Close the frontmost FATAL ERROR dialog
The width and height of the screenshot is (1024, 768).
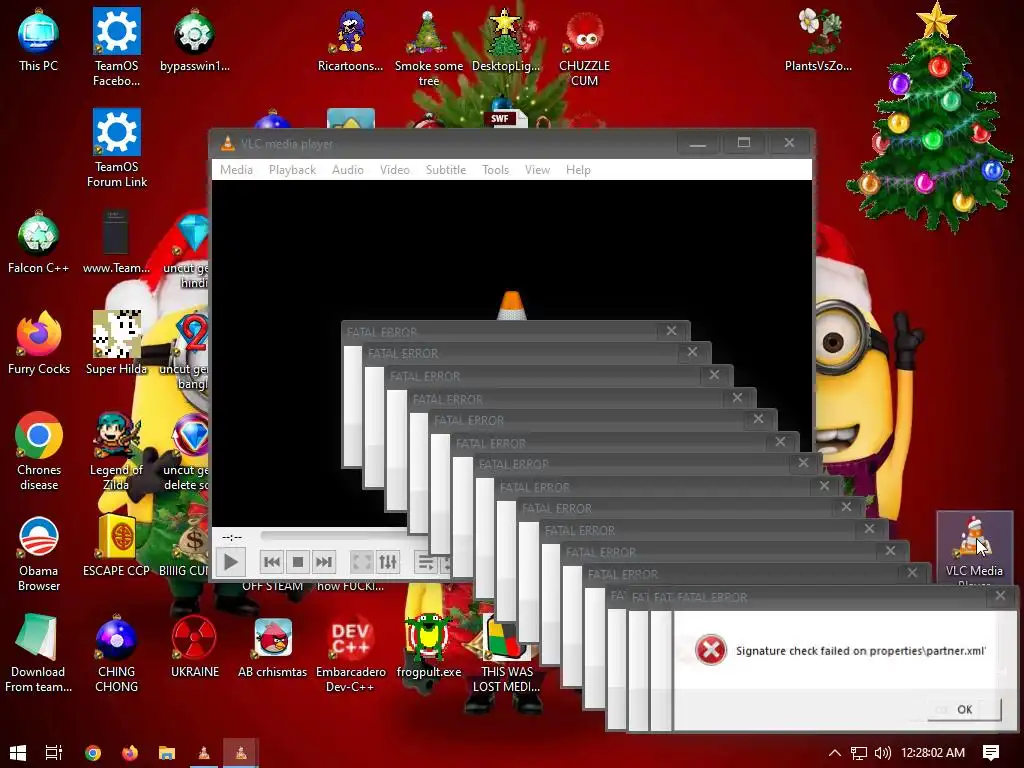pos(1000,596)
